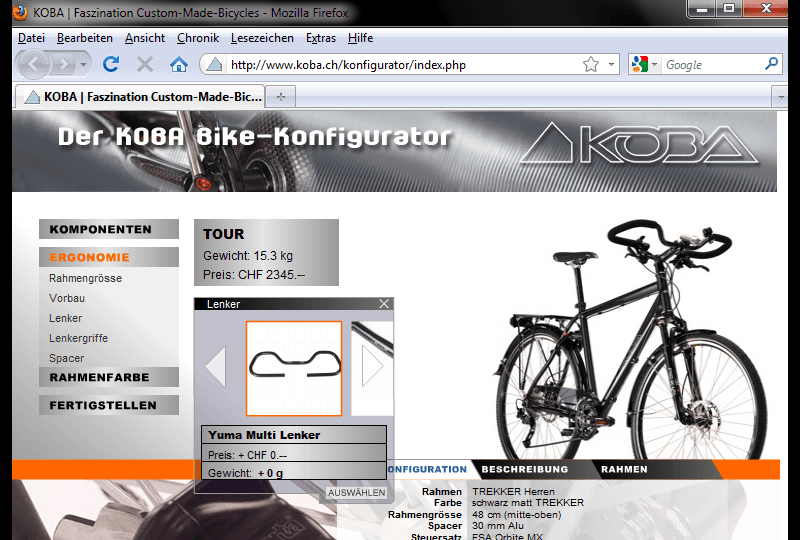Open the Hilfe menu
This screenshot has width=800, height=540.
pyautogui.click(x=360, y=38)
